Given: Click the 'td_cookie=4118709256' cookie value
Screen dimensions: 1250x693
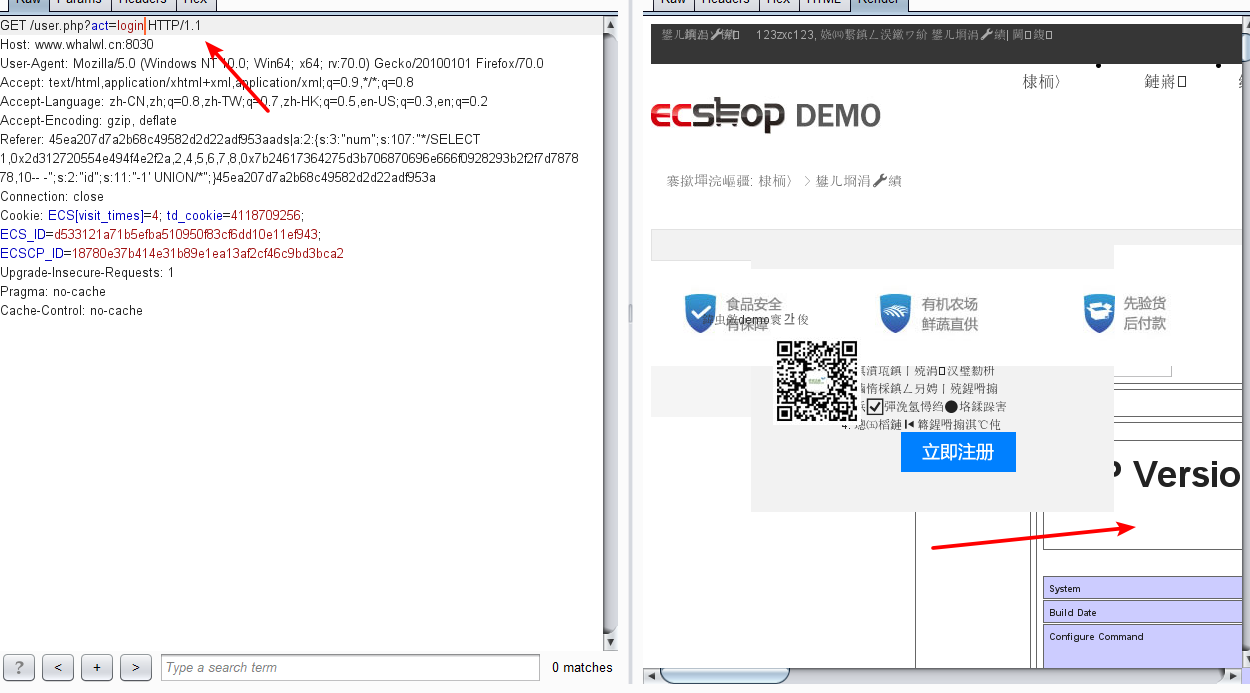Looking at the screenshot, I should tap(234, 215).
